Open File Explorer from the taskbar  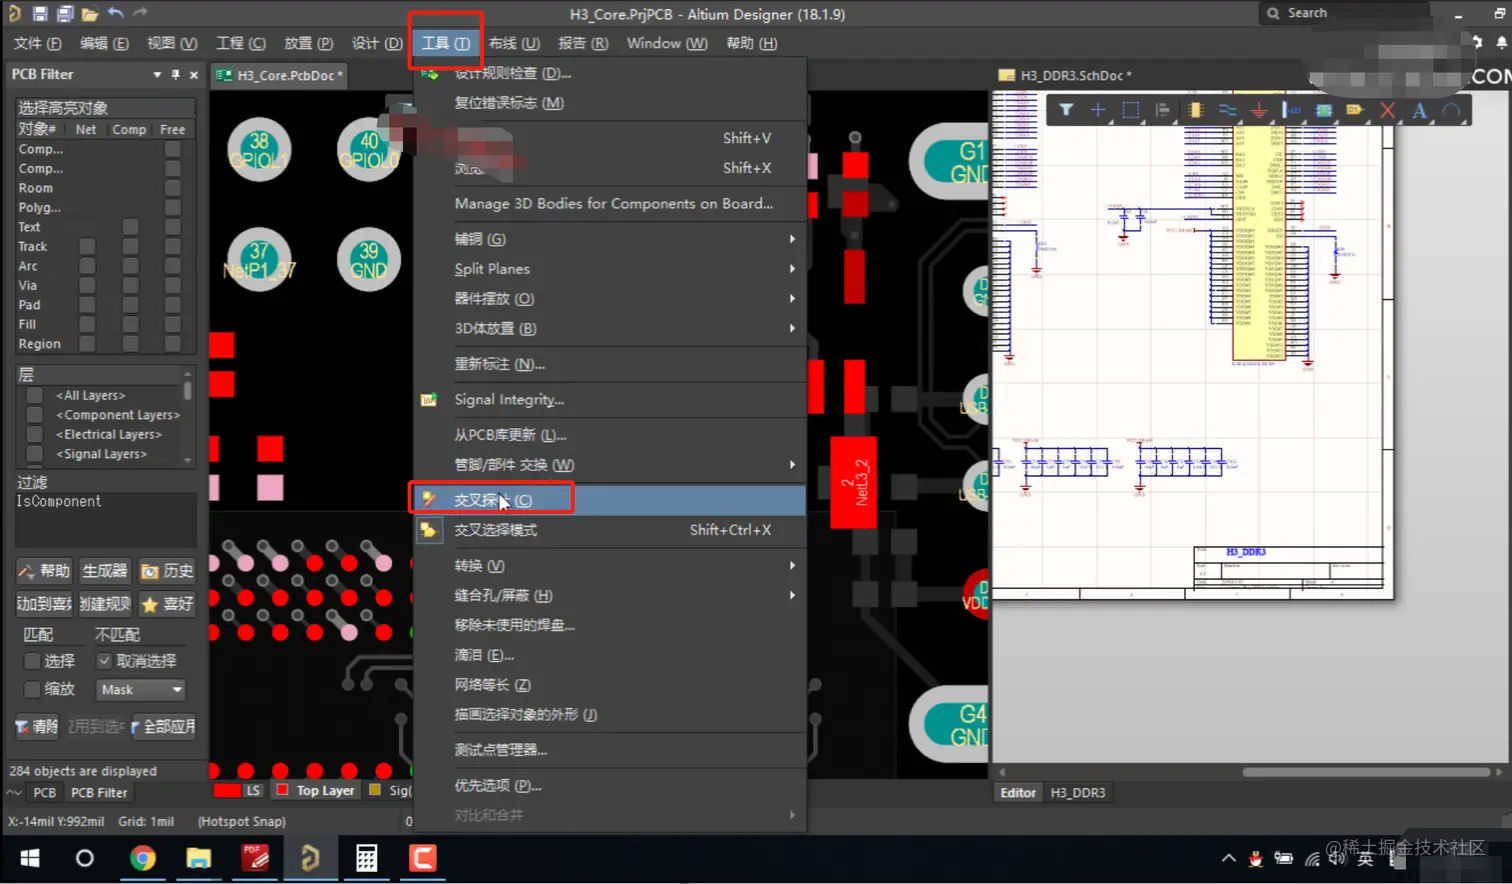tap(199, 858)
